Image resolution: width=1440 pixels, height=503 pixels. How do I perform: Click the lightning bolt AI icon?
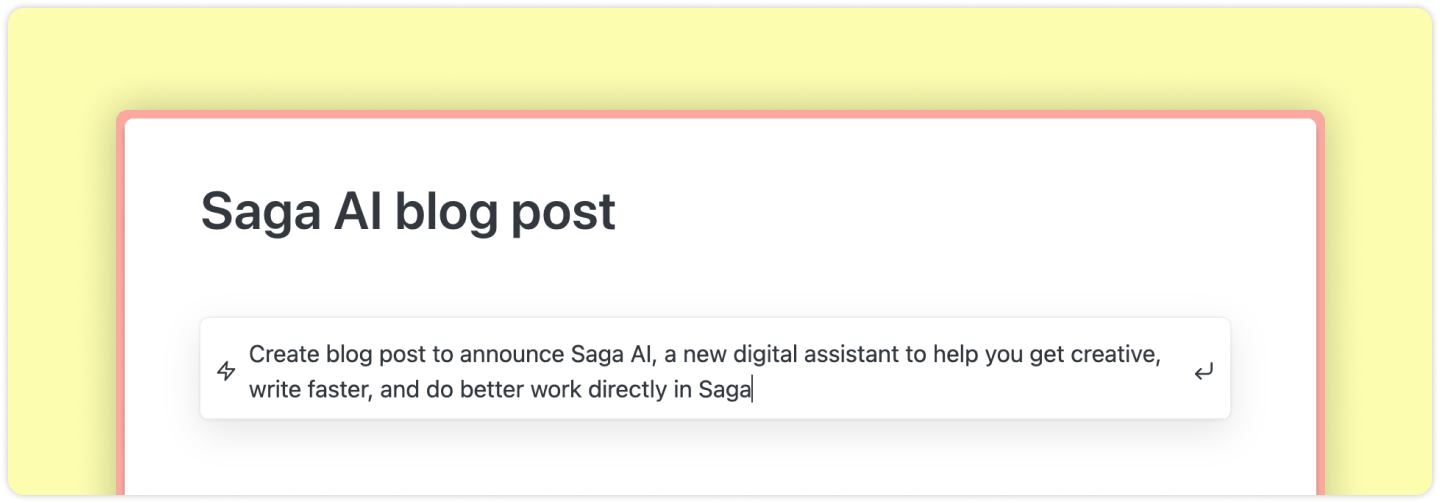point(226,372)
